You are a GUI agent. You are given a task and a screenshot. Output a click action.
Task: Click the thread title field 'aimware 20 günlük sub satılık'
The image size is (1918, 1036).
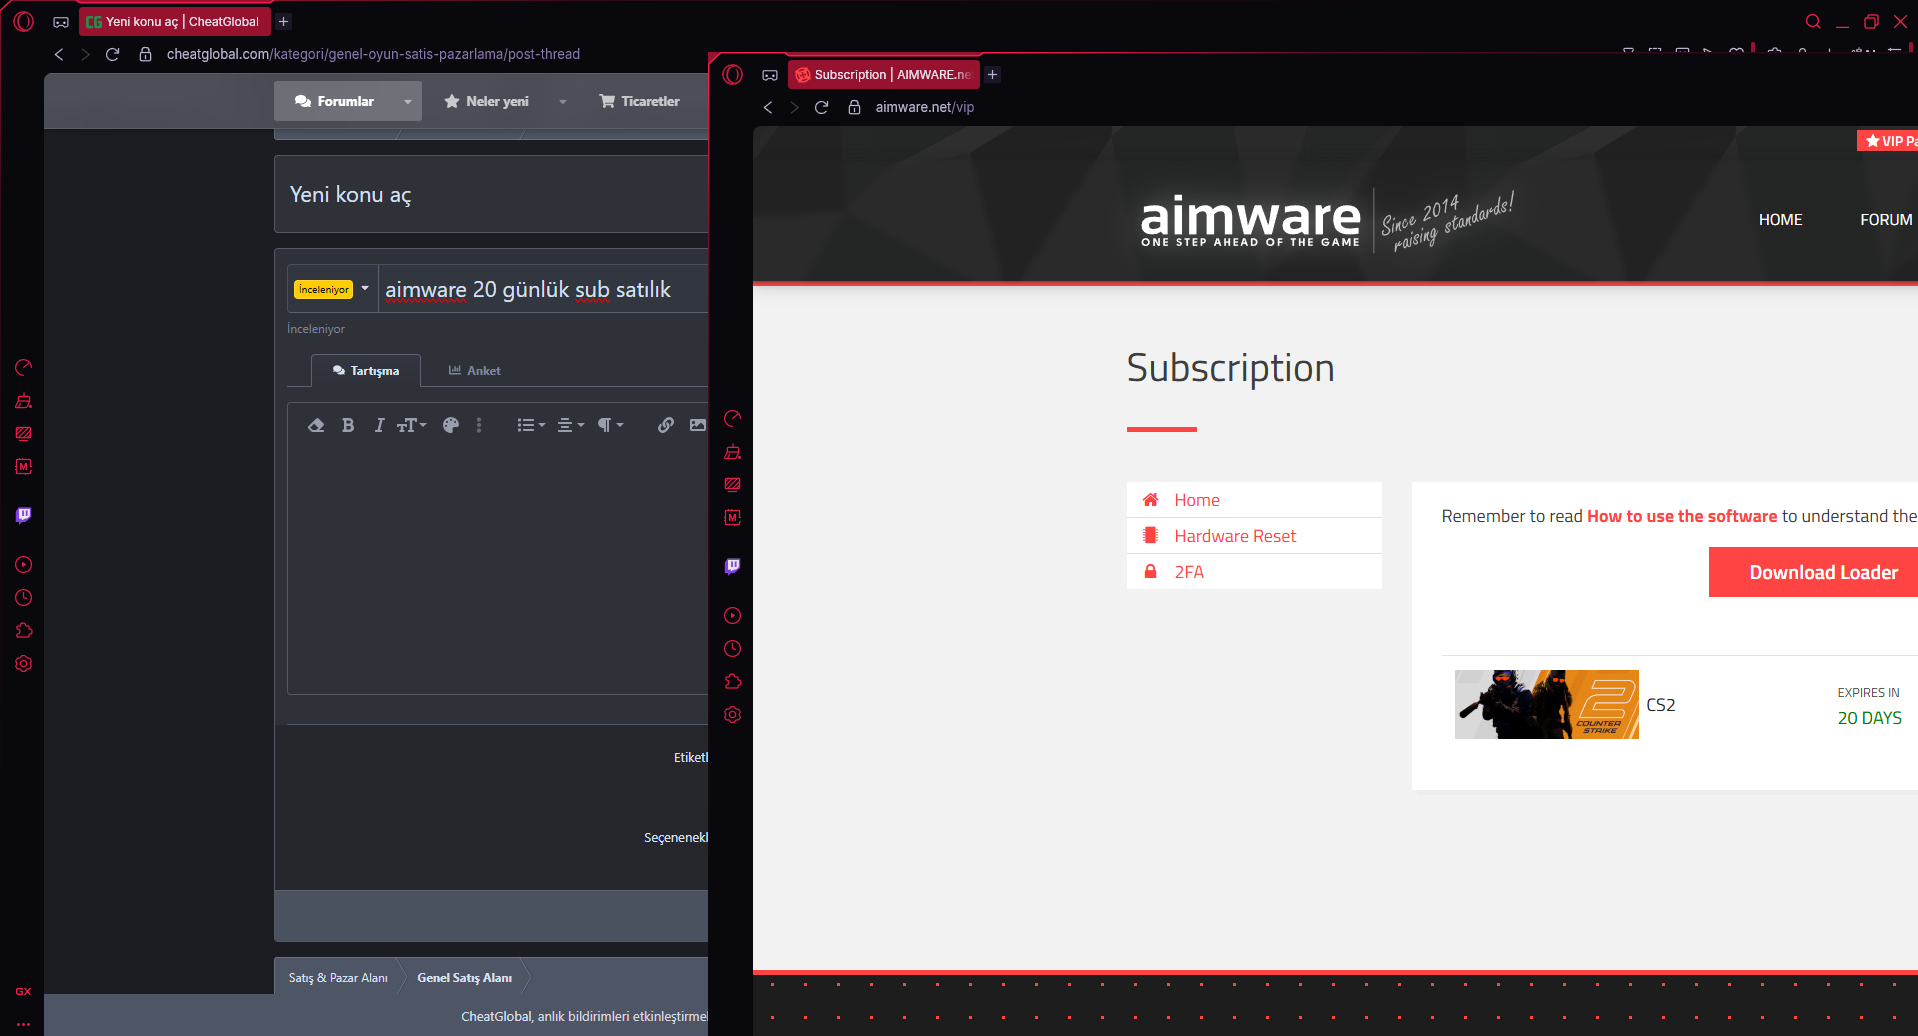click(543, 289)
